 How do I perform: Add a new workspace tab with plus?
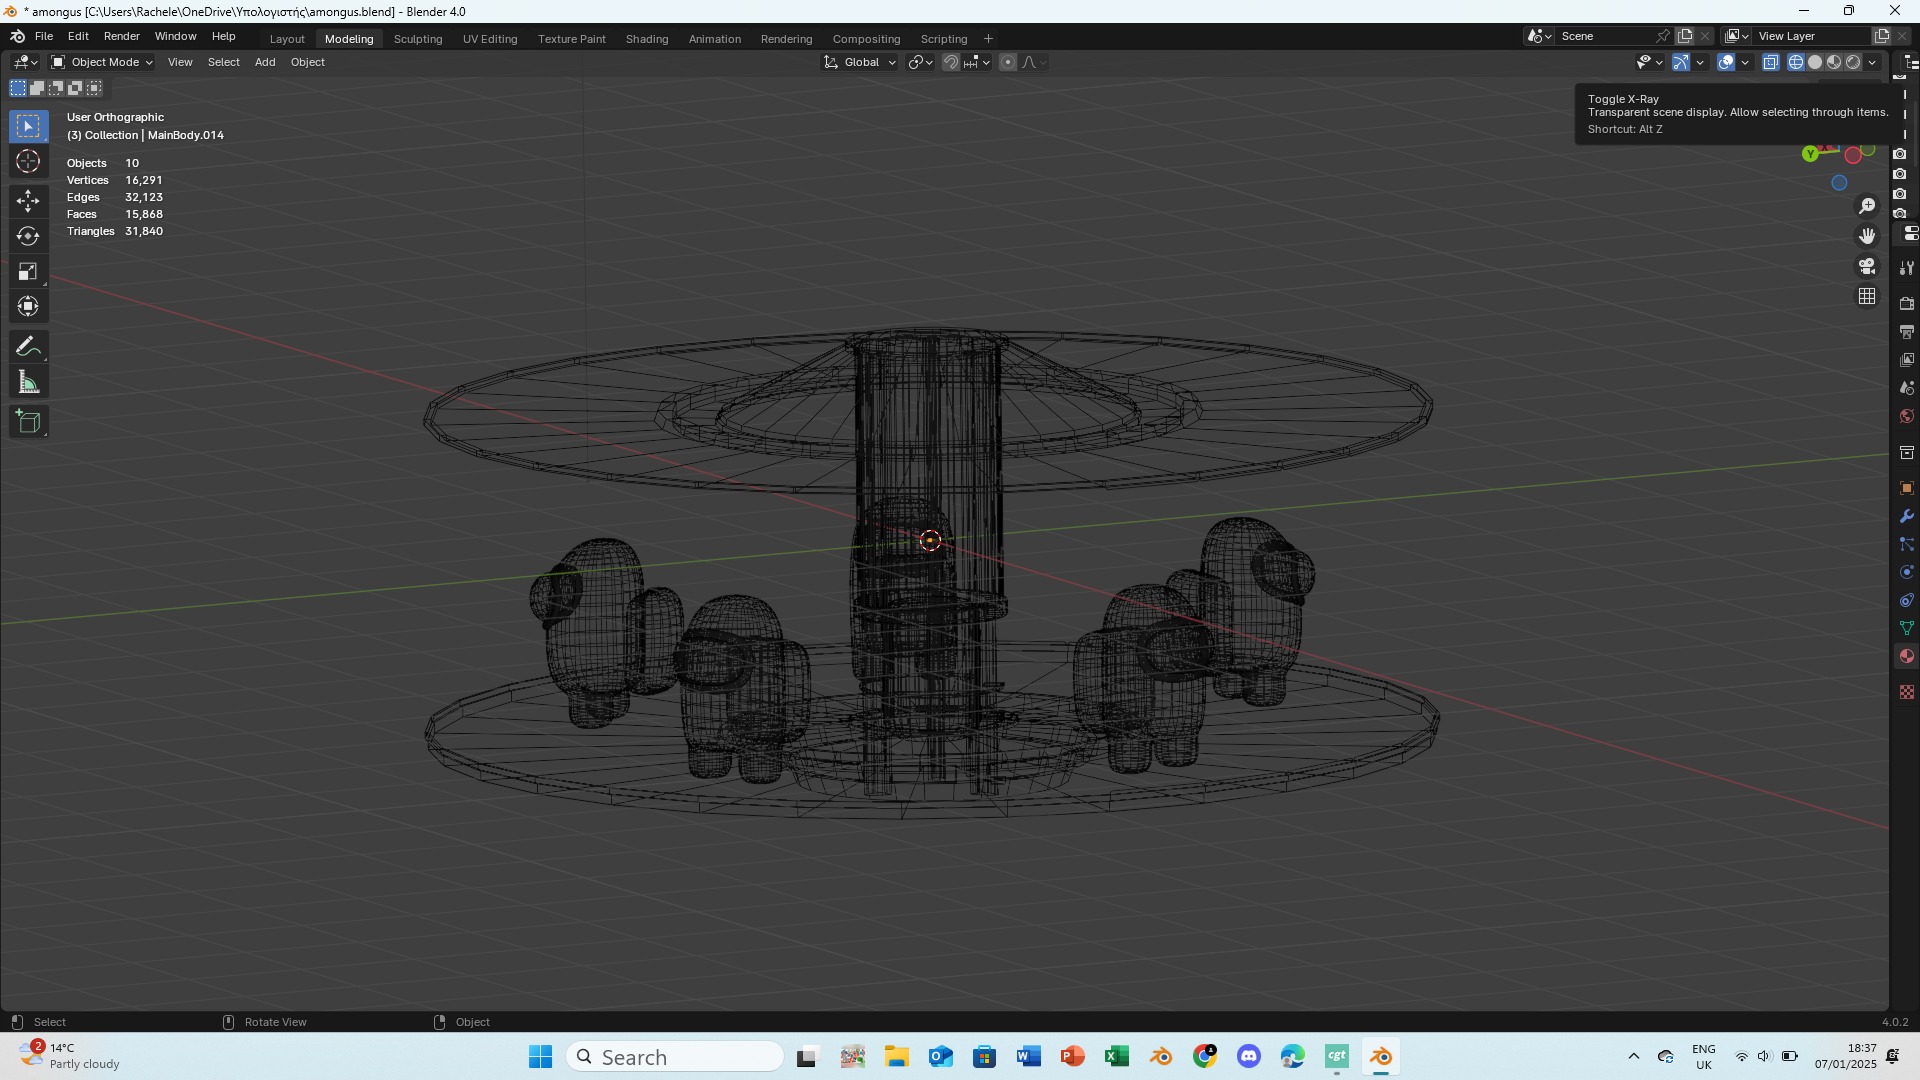point(988,39)
